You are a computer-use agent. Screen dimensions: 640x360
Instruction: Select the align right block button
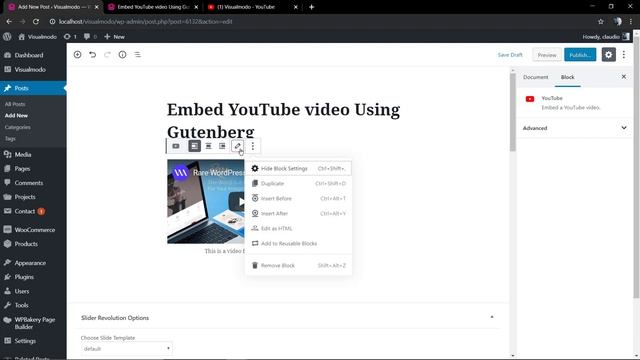coord(222,146)
